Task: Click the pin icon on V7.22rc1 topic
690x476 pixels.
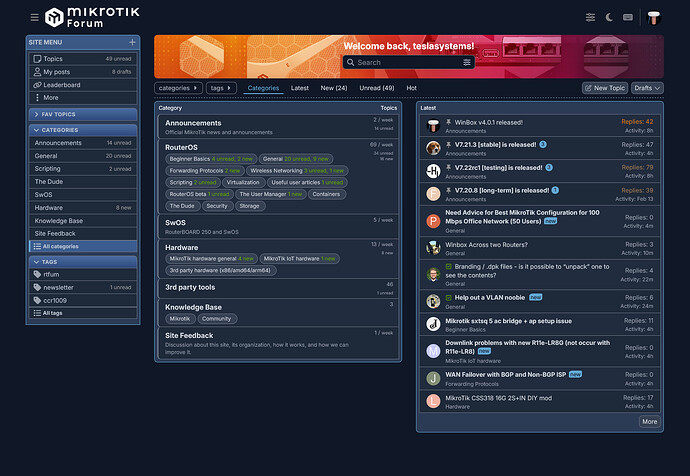Action: pyautogui.click(x=448, y=168)
